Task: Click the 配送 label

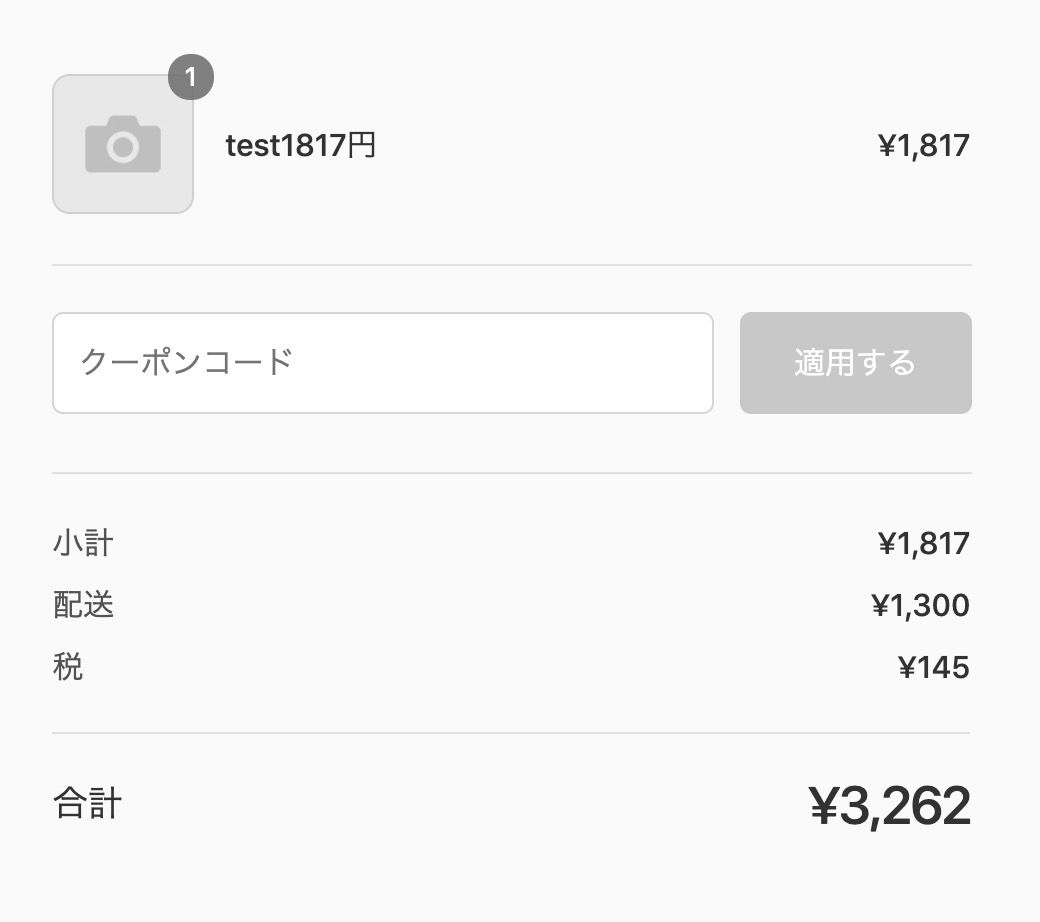Action: pyautogui.click(x=83, y=605)
